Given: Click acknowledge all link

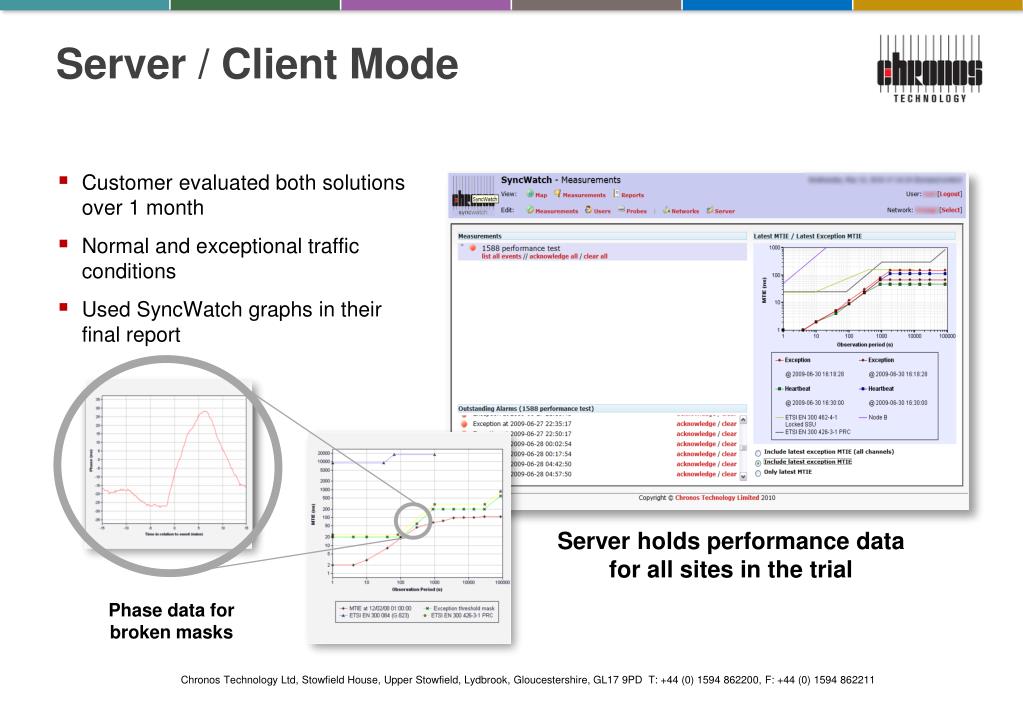Looking at the screenshot, I should 553,256.
